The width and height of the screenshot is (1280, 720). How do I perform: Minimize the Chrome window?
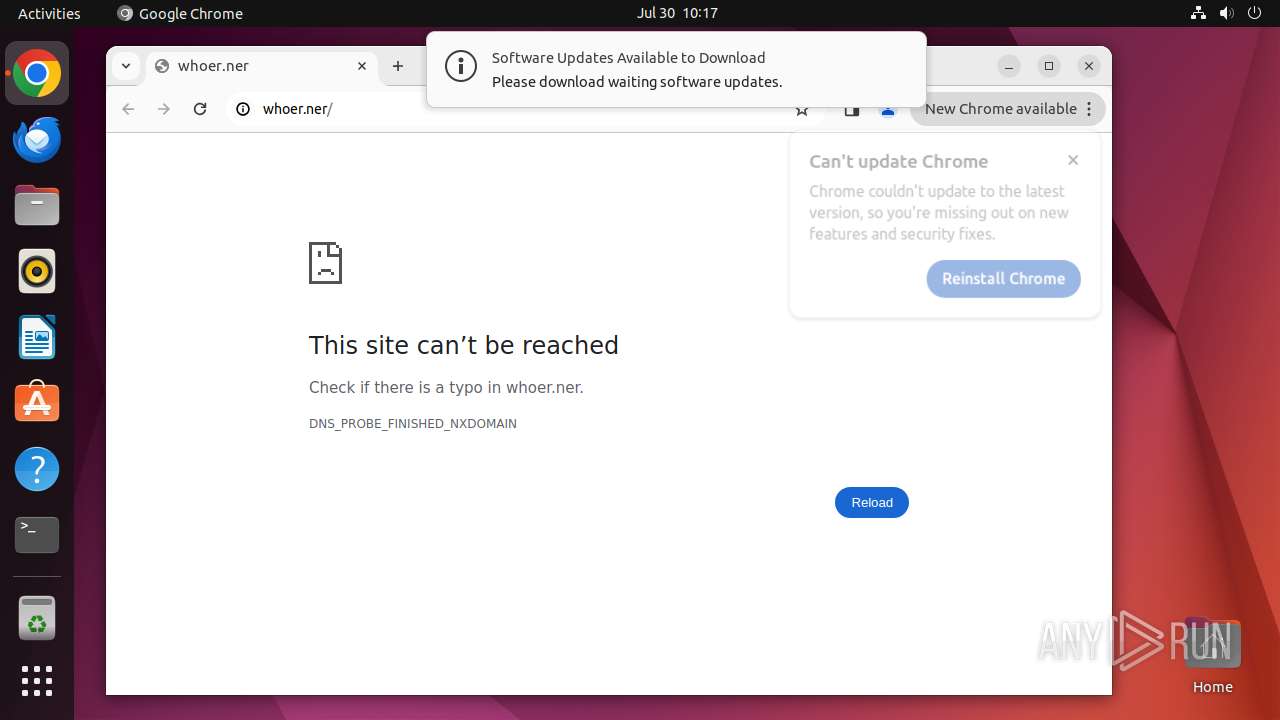[x=1009, y=66]
